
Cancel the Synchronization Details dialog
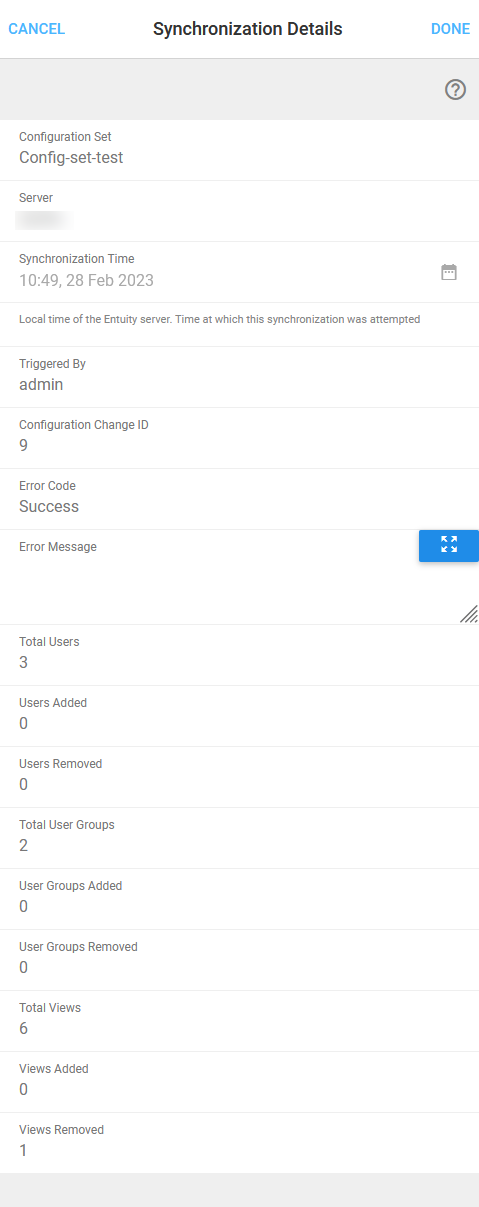[36, 29]
